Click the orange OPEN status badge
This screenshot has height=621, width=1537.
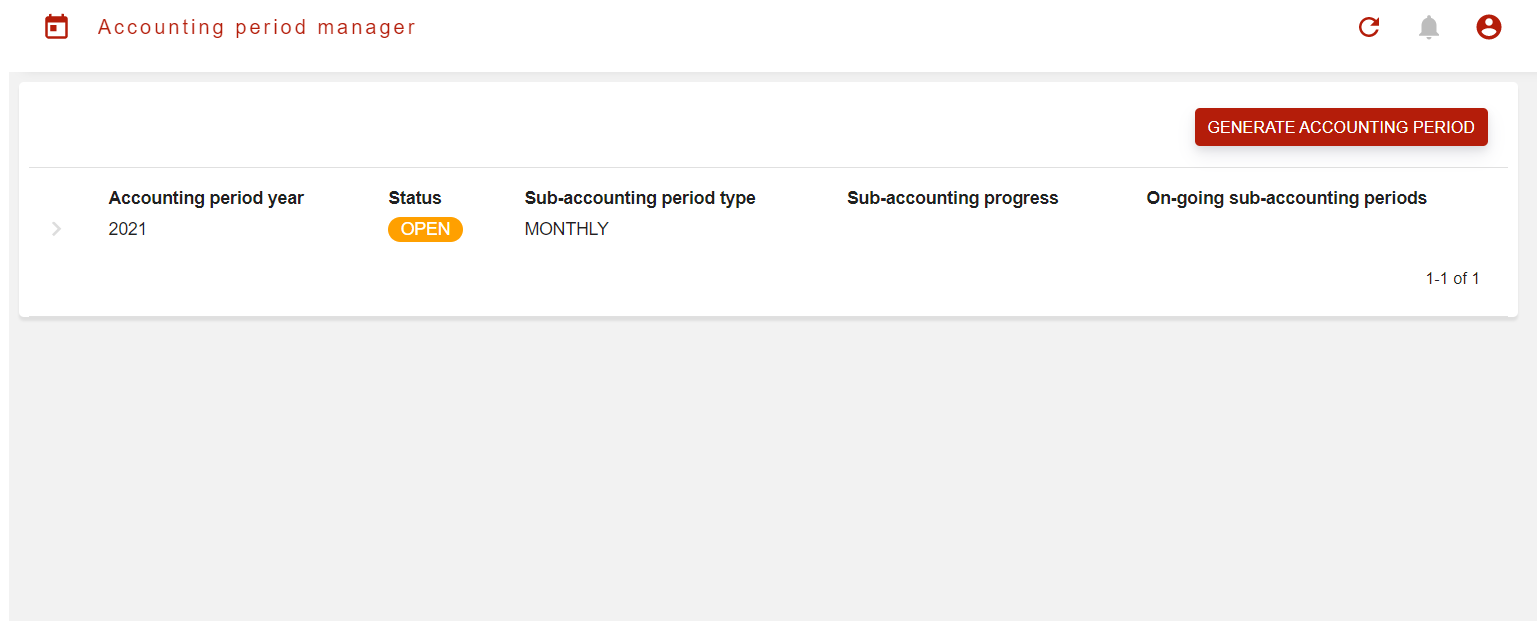click(426, 229)
